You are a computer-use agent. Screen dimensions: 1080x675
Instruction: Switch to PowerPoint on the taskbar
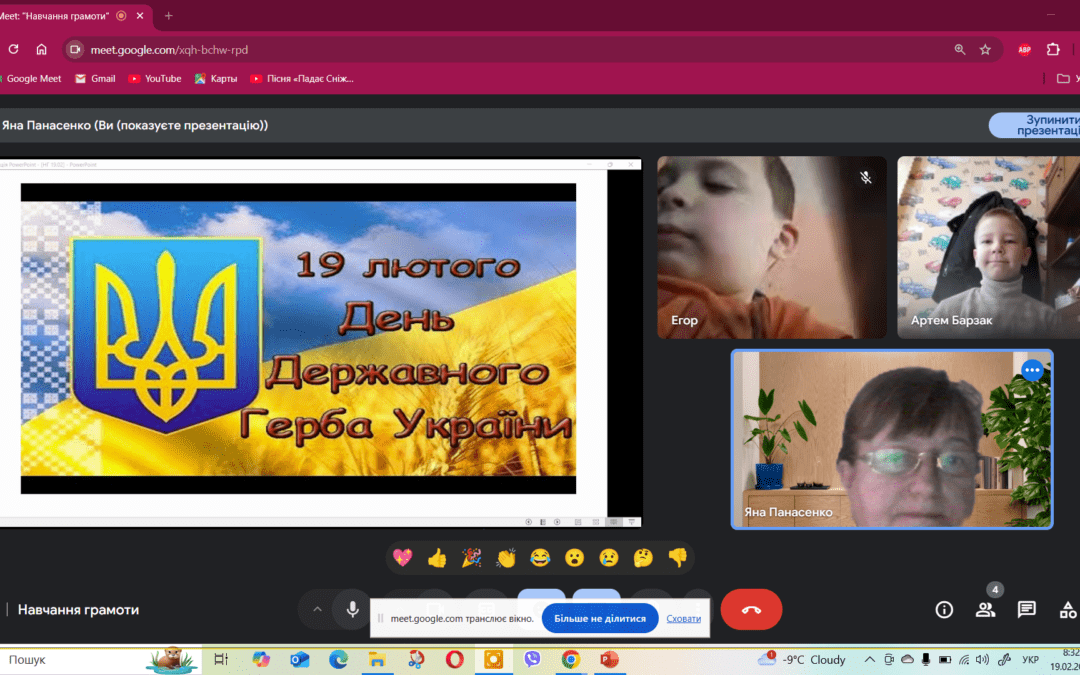click(x=609, y=660)
